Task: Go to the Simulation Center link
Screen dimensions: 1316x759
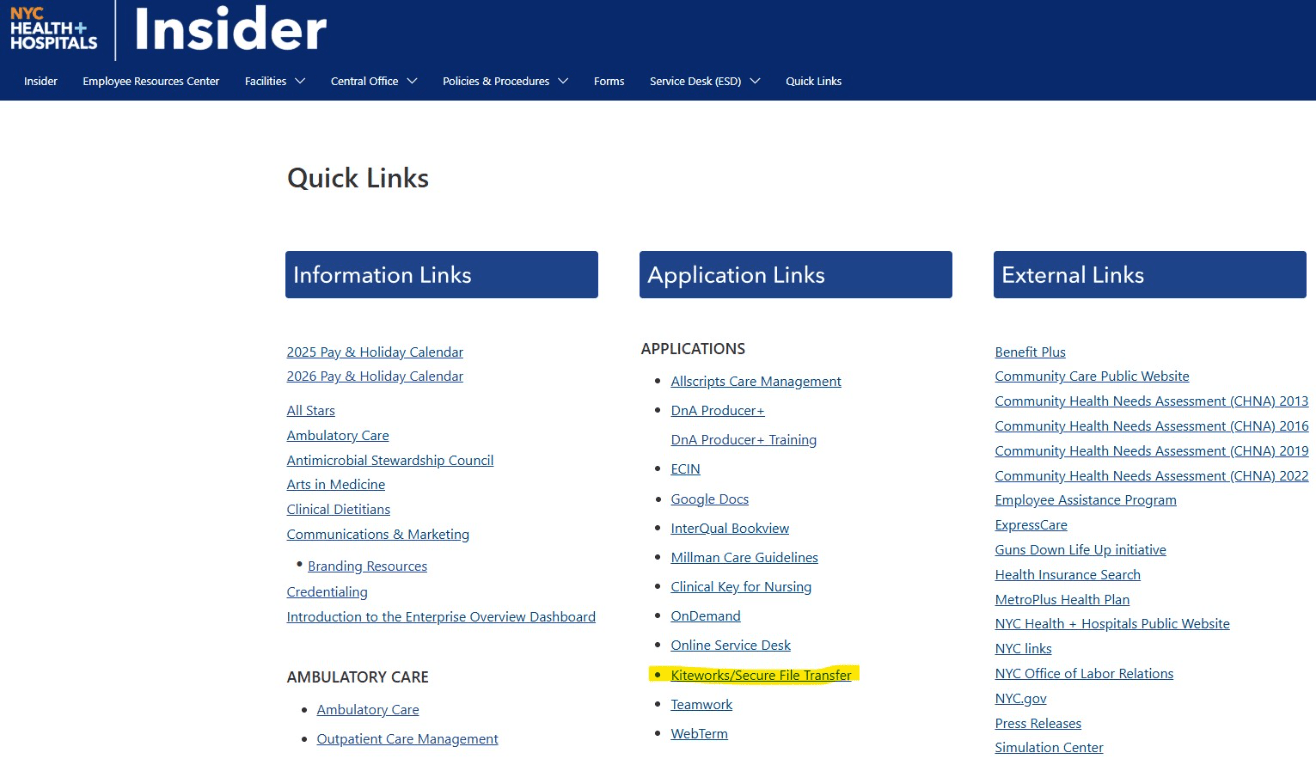Action: coord(1049,748)
